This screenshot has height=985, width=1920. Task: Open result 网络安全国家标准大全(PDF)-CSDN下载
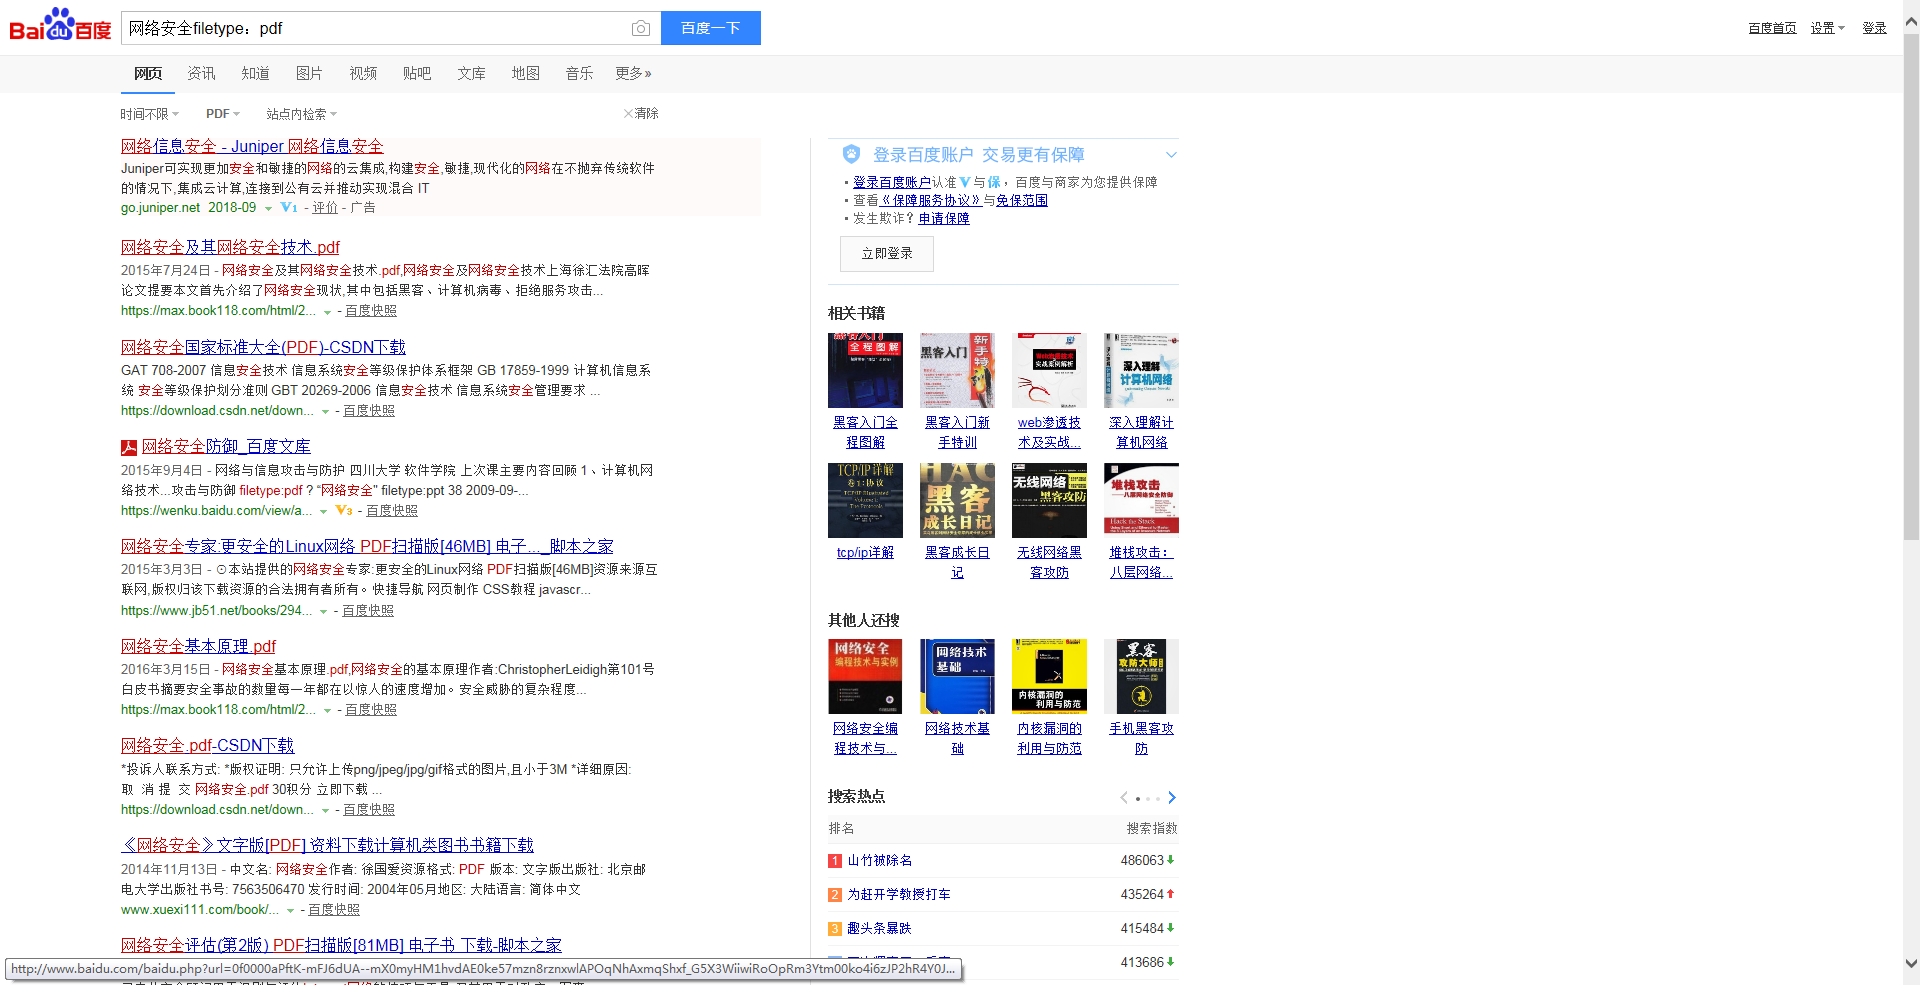(x=263, y=347)
